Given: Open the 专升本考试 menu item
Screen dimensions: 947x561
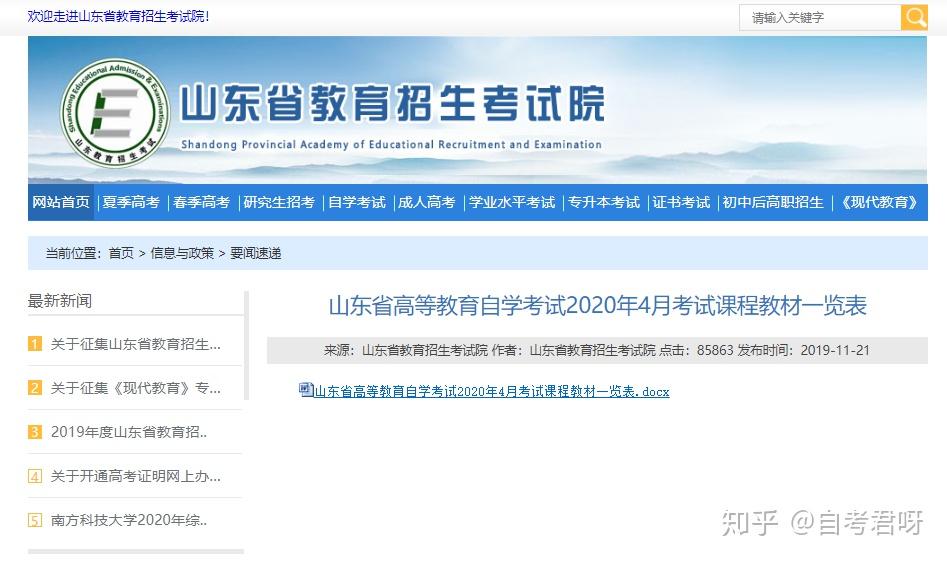Looking at the screenshot, I should 604,202.
